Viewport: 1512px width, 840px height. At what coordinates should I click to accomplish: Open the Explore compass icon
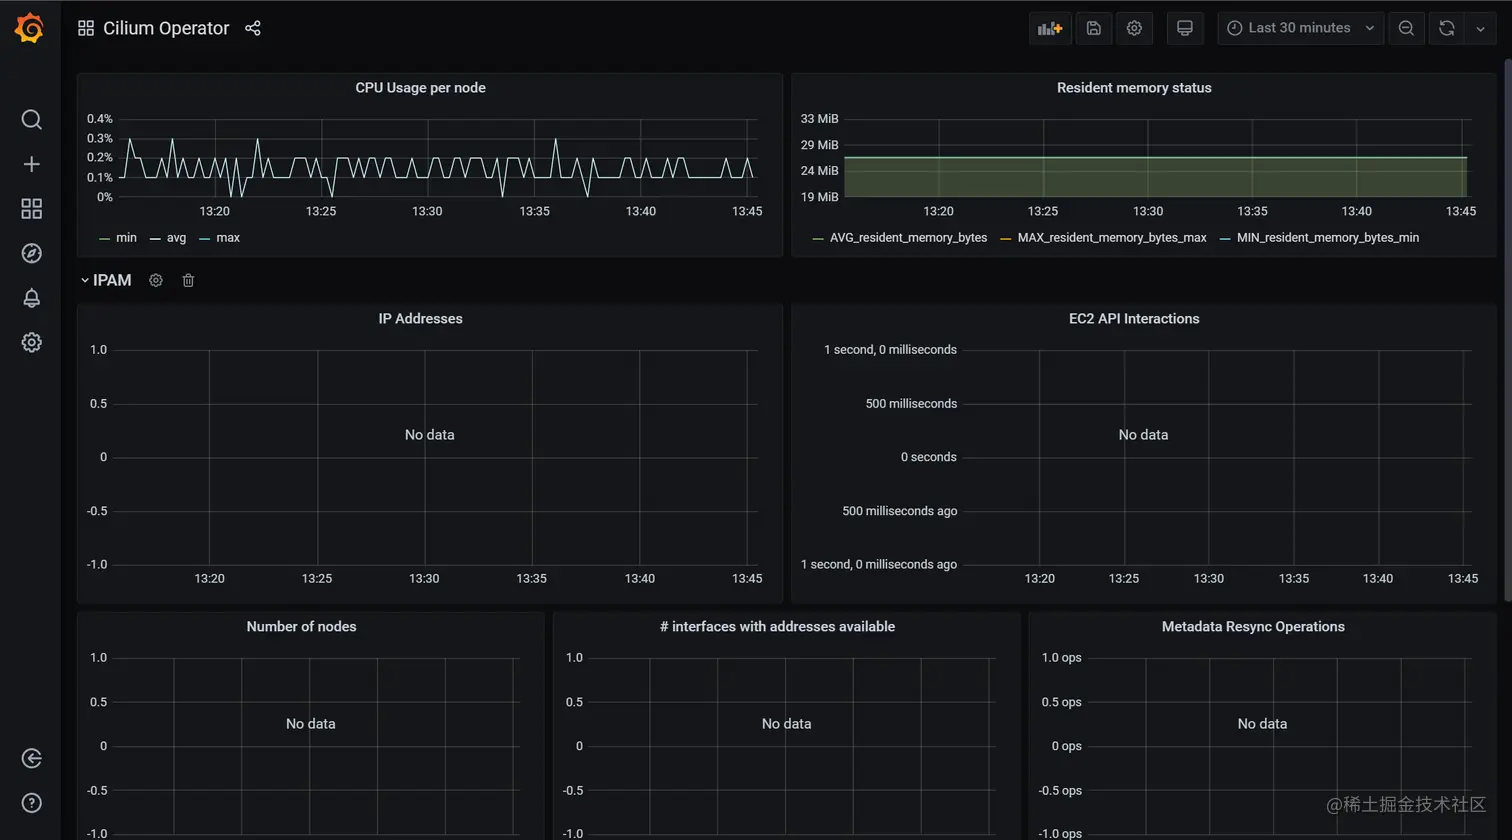(x=31, y=253)
